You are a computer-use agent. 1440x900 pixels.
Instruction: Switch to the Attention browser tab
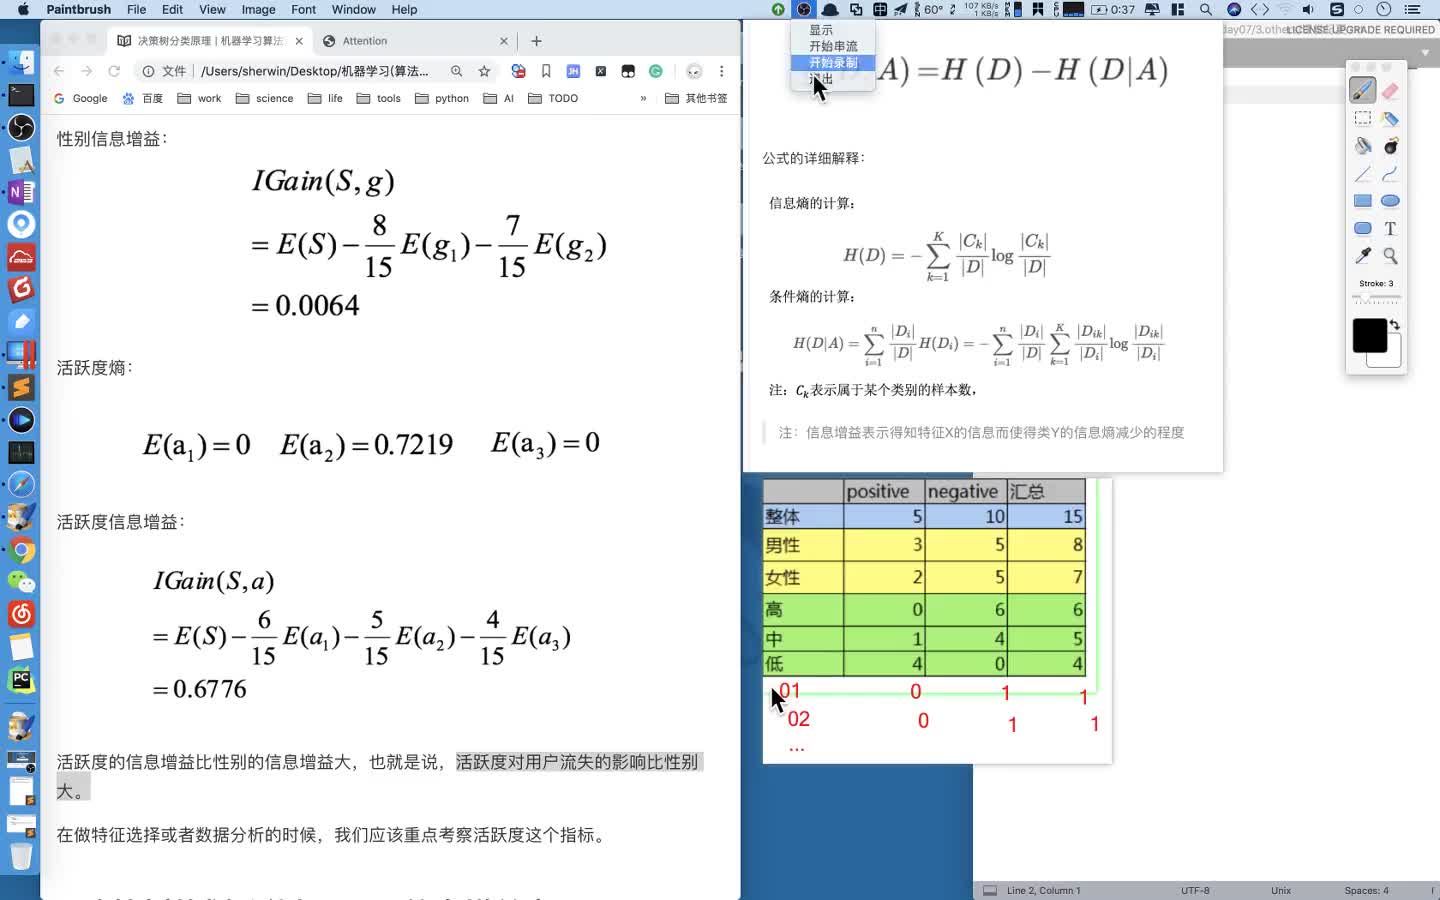pos(365,41)
